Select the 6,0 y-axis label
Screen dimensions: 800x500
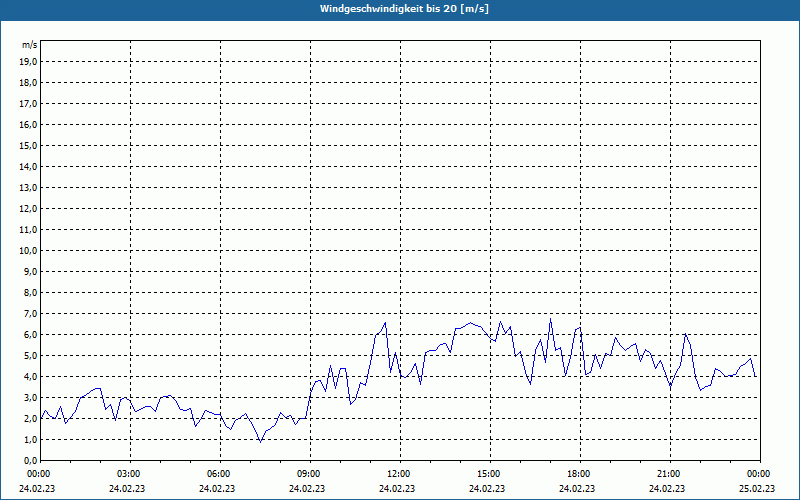tap(30, 335)
